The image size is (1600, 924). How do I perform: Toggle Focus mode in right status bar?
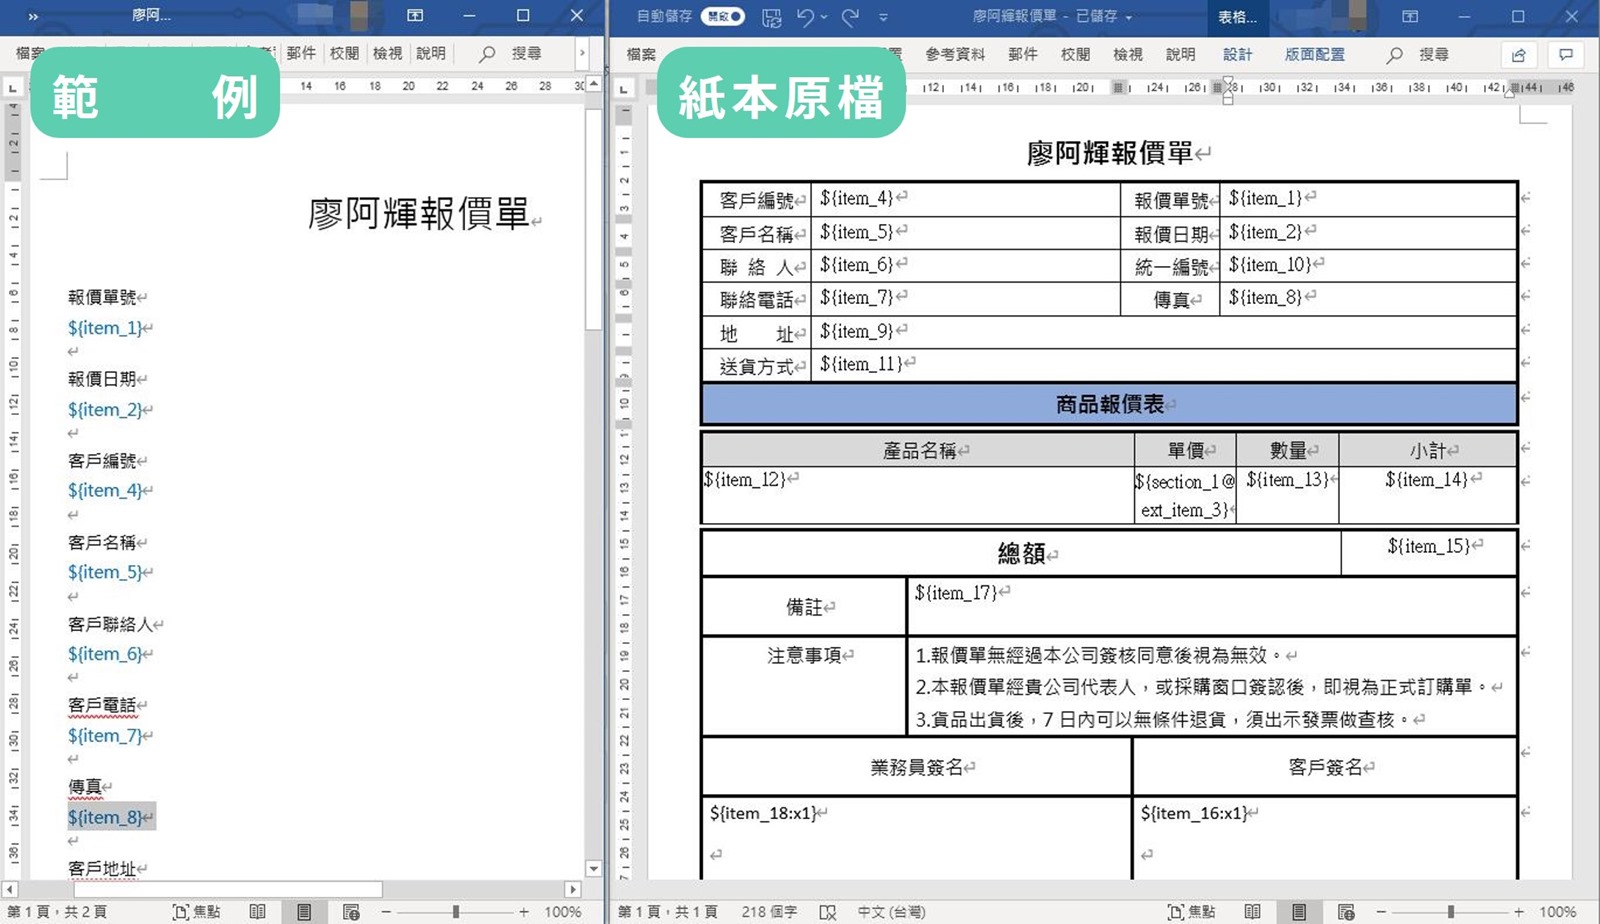coord(1191,912)
